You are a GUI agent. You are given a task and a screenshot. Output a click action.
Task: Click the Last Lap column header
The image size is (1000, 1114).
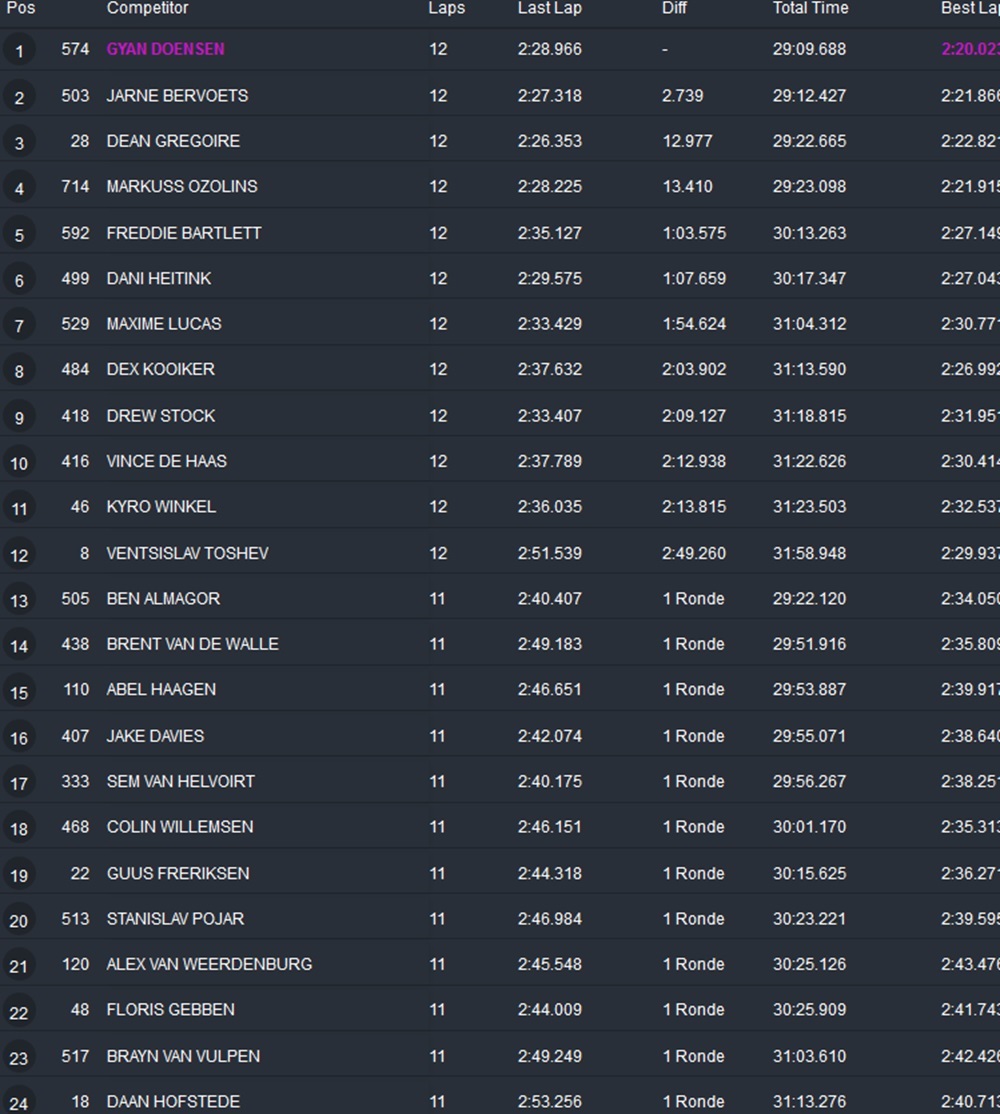[x=549, y=8]
